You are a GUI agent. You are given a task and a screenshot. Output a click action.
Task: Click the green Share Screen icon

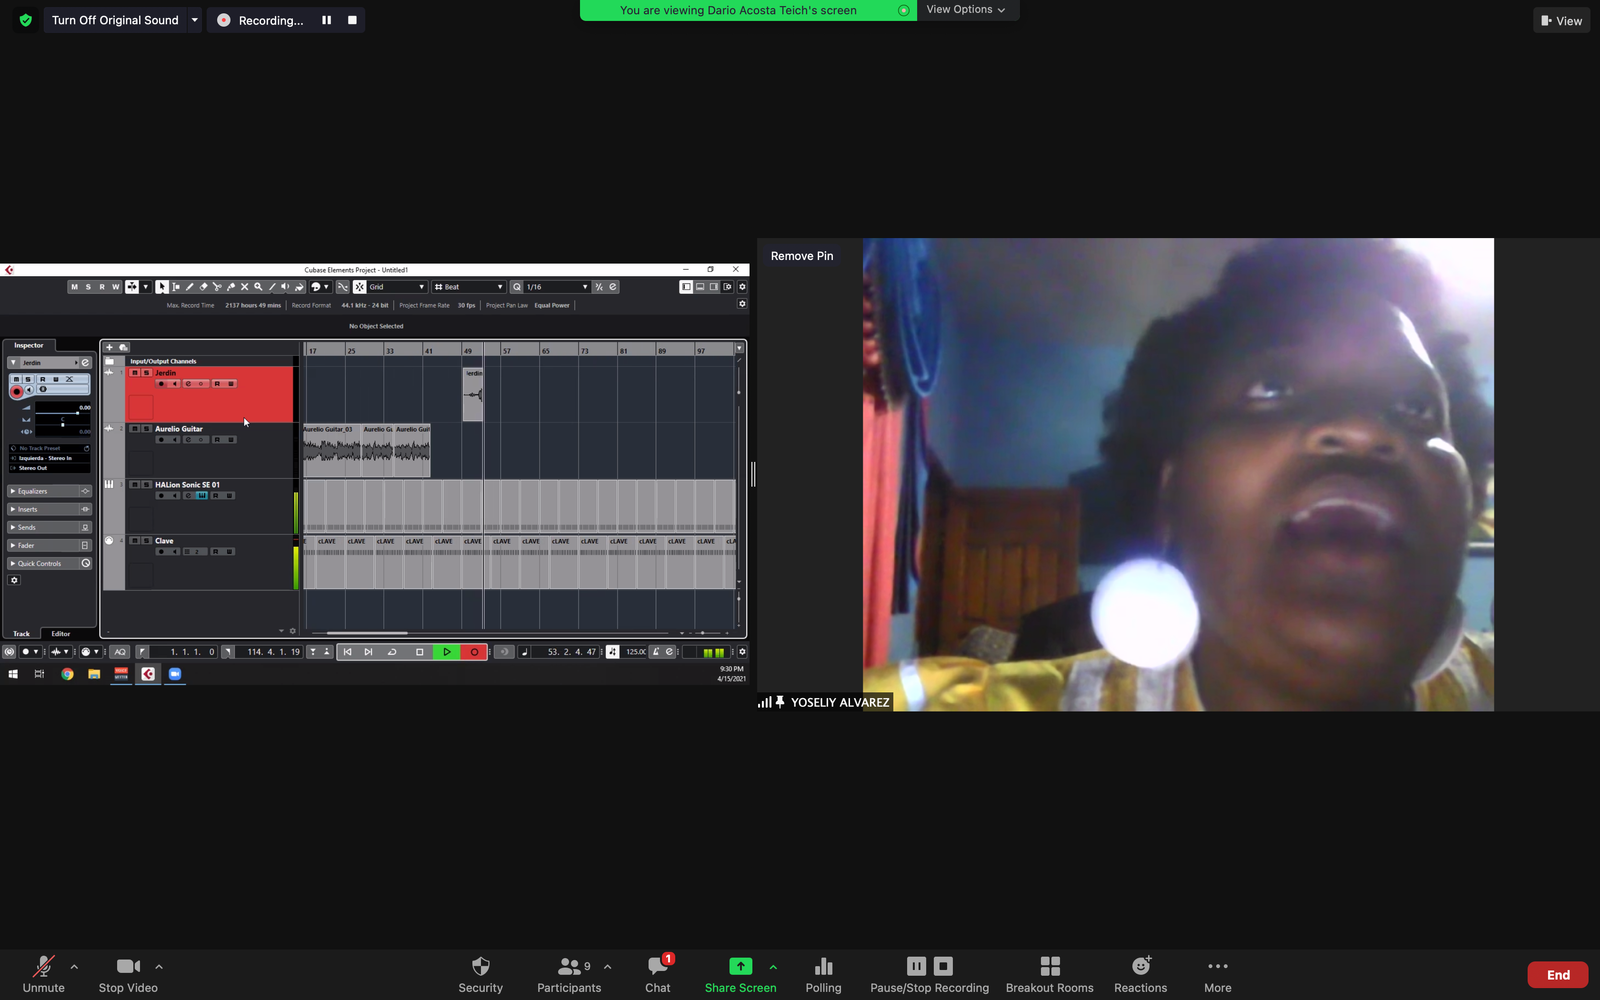tap(740, 966)
